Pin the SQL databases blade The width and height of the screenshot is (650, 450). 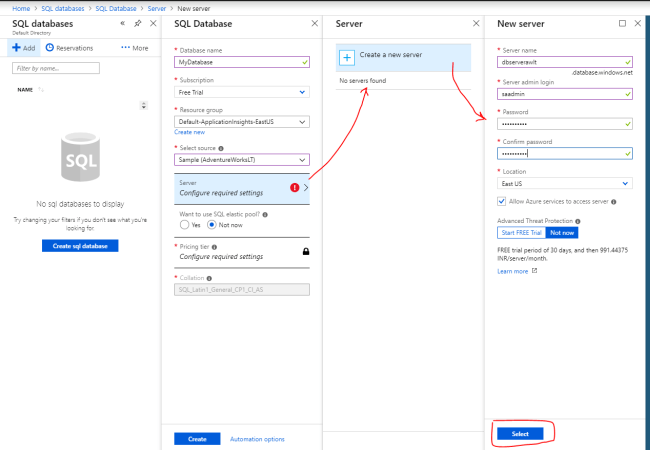pos(138,23)
